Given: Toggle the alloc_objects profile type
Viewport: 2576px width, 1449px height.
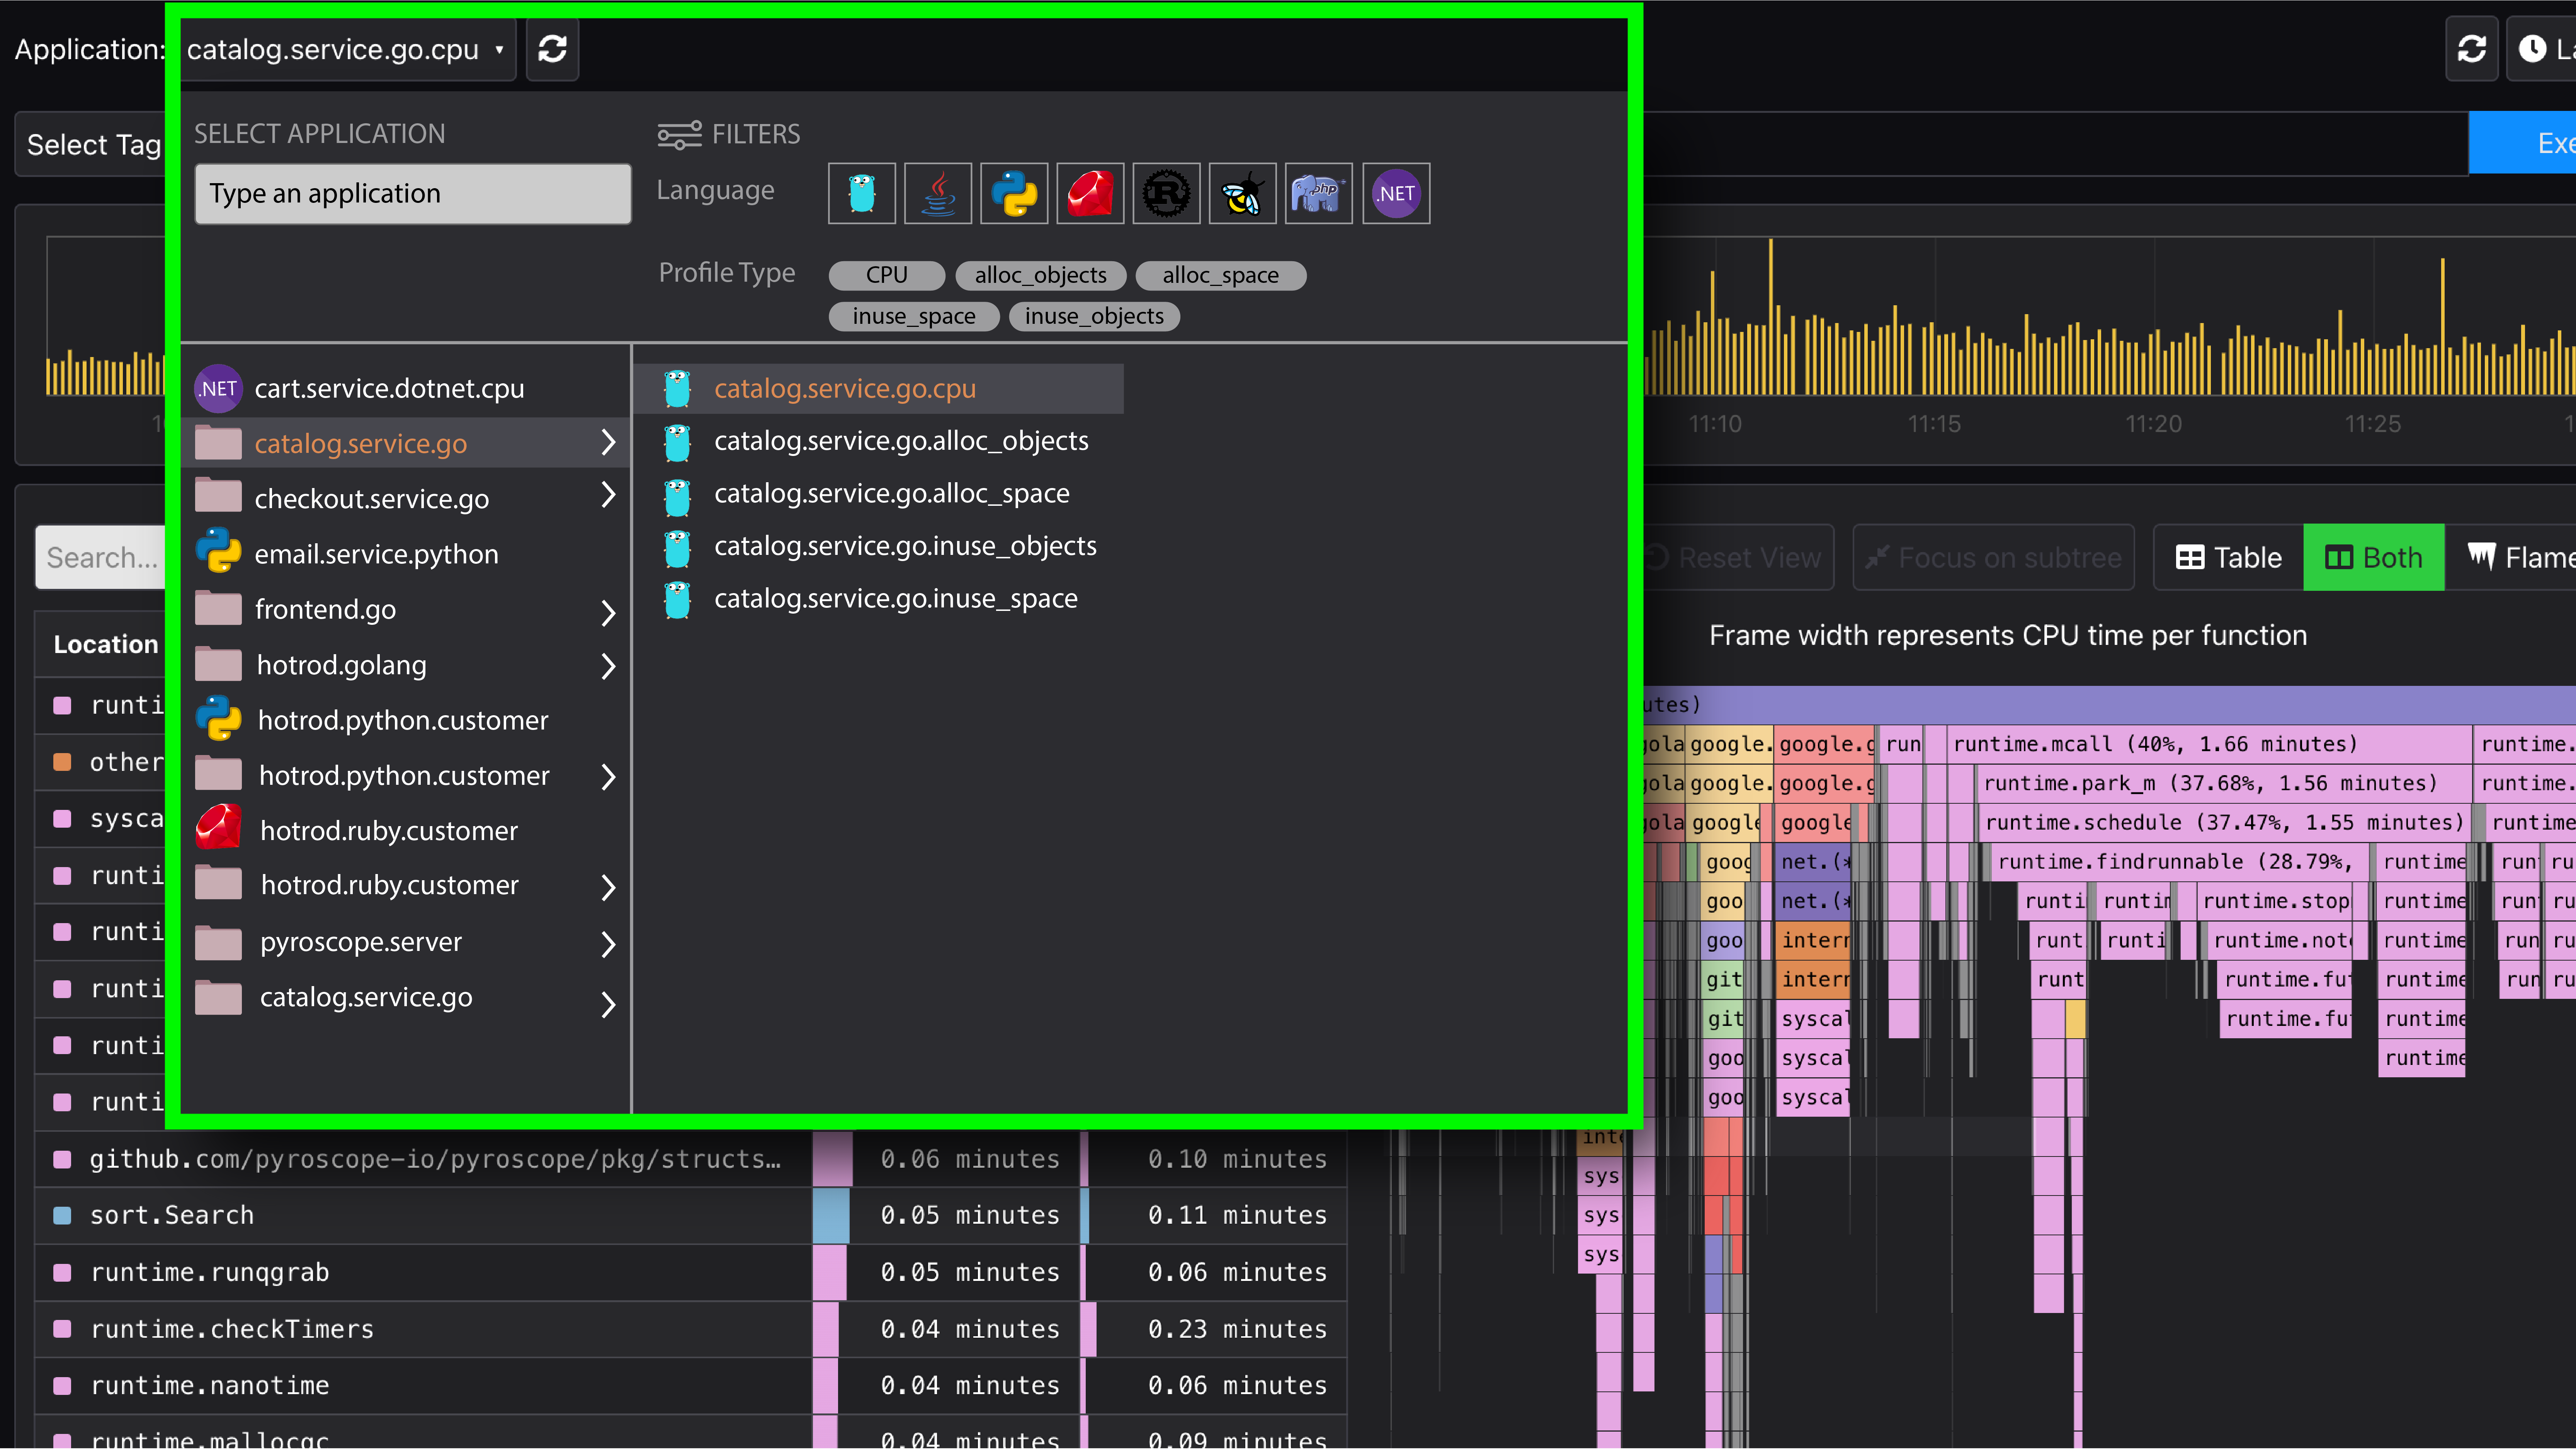Looking at the screenshot, I should point(1040,275).
